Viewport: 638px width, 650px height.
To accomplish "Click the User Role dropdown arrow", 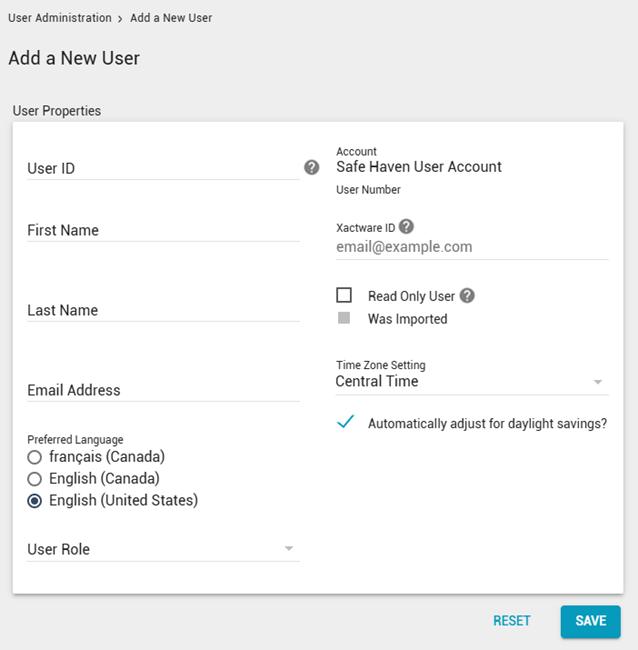I will pos(289,549).
